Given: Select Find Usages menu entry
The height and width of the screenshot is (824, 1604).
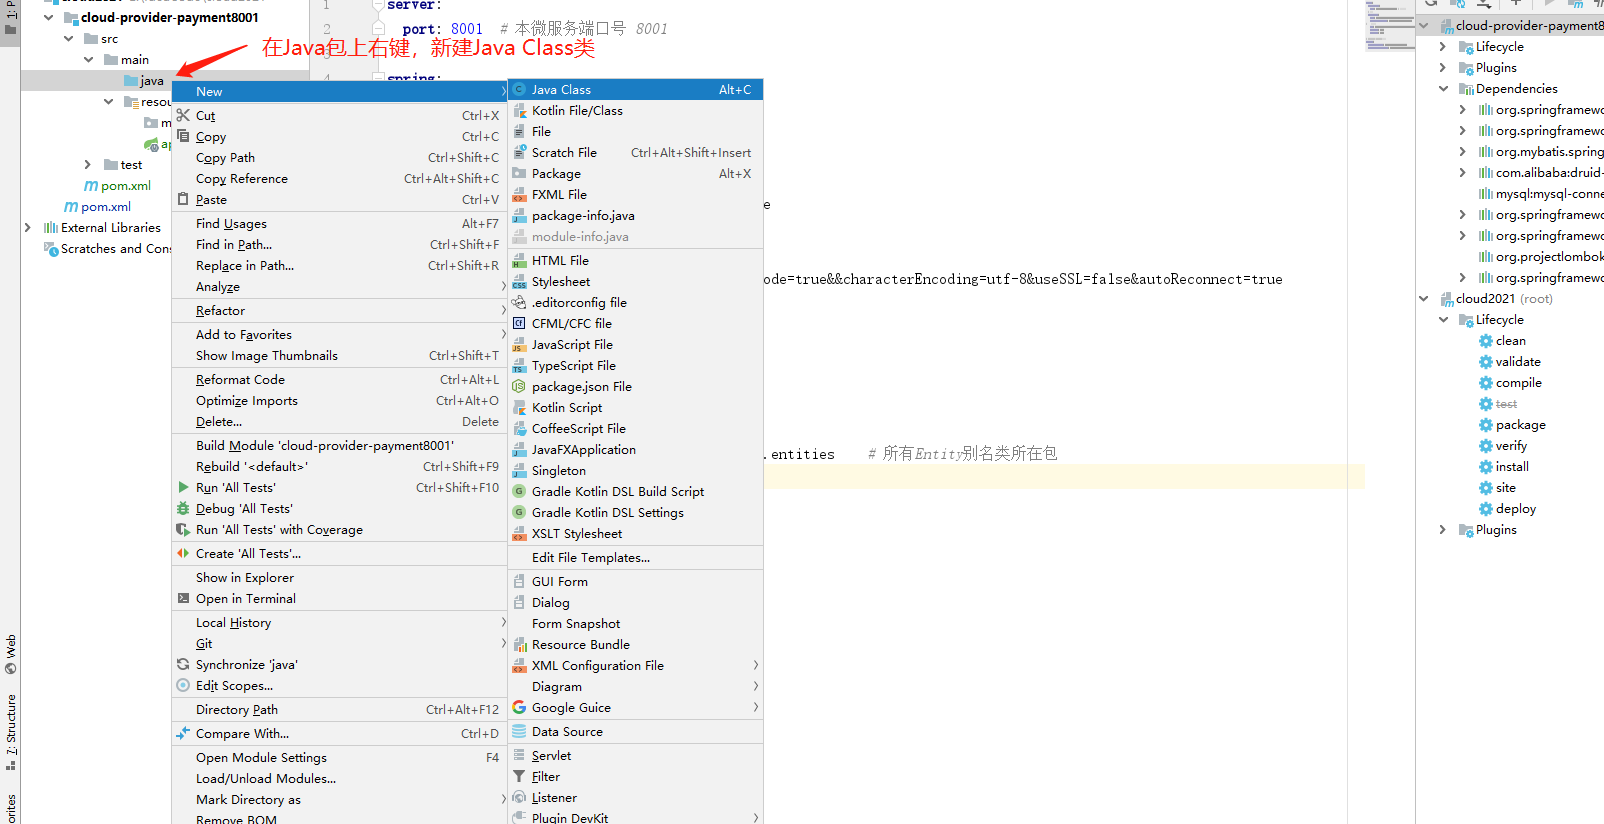Looking at the screenshot, I should (x=340, y=224).
